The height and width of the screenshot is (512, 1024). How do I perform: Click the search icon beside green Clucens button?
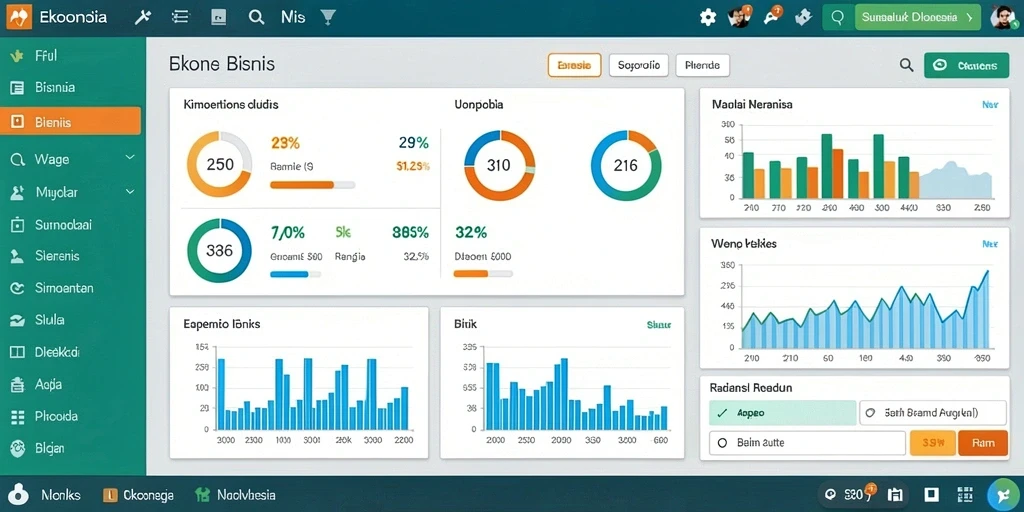point(906,65)
